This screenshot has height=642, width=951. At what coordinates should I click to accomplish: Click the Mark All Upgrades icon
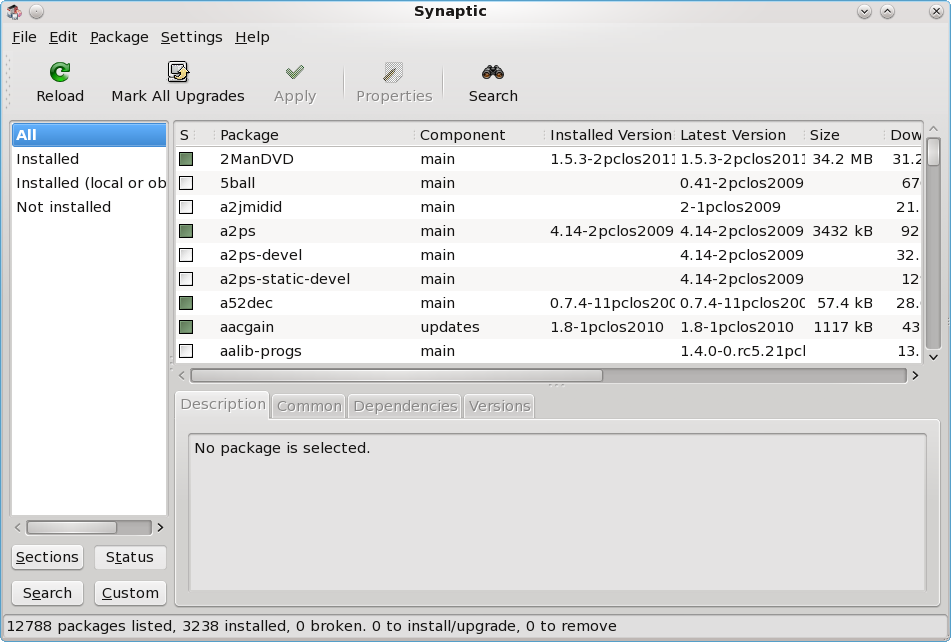coord(178,72)
